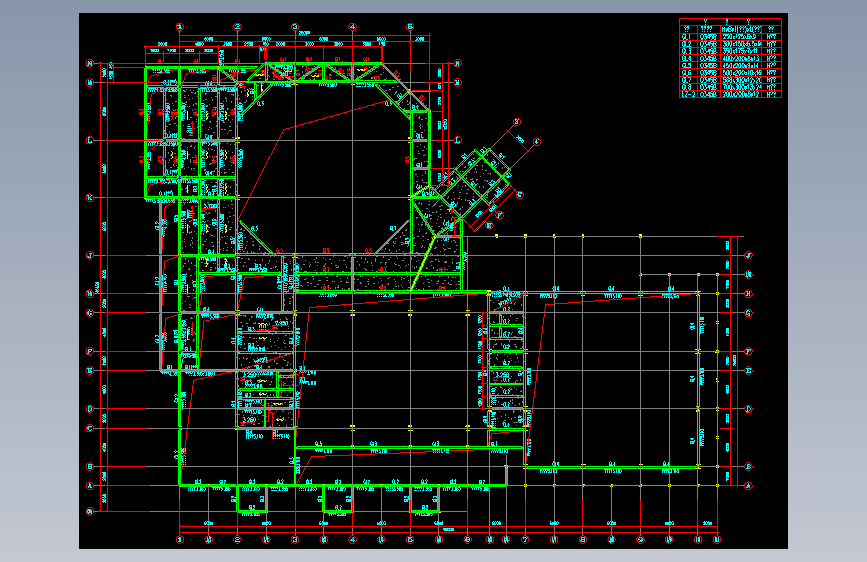
Task: Click the 350x175x7x11 section cell in table
Action: point(741,51)
